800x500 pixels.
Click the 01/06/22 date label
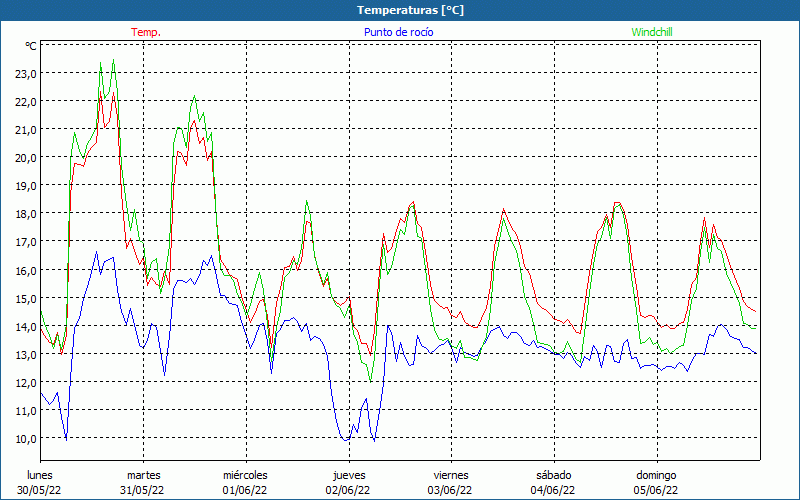[245, 490]
